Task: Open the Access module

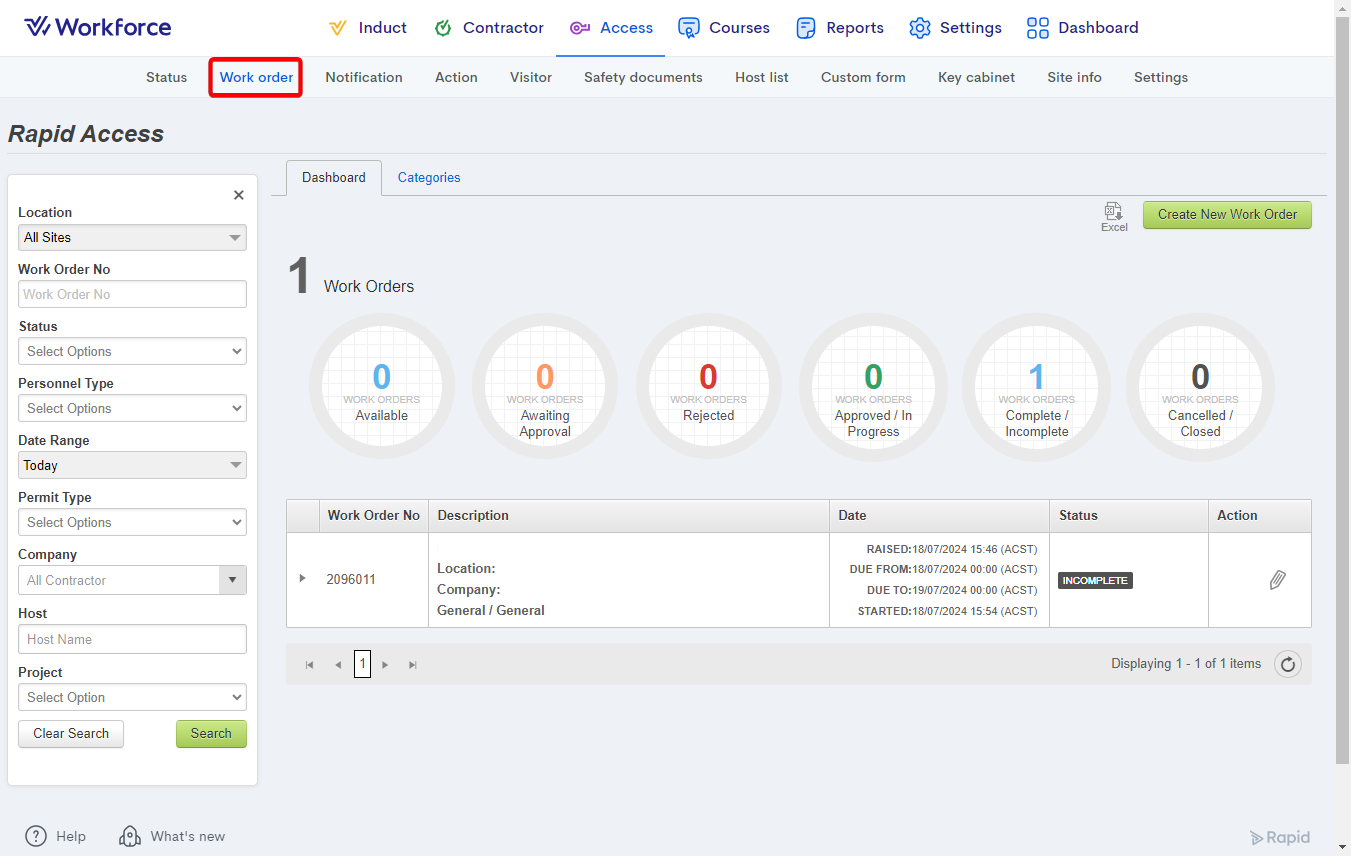Action: pyautogui.click(x=611, y=28)
